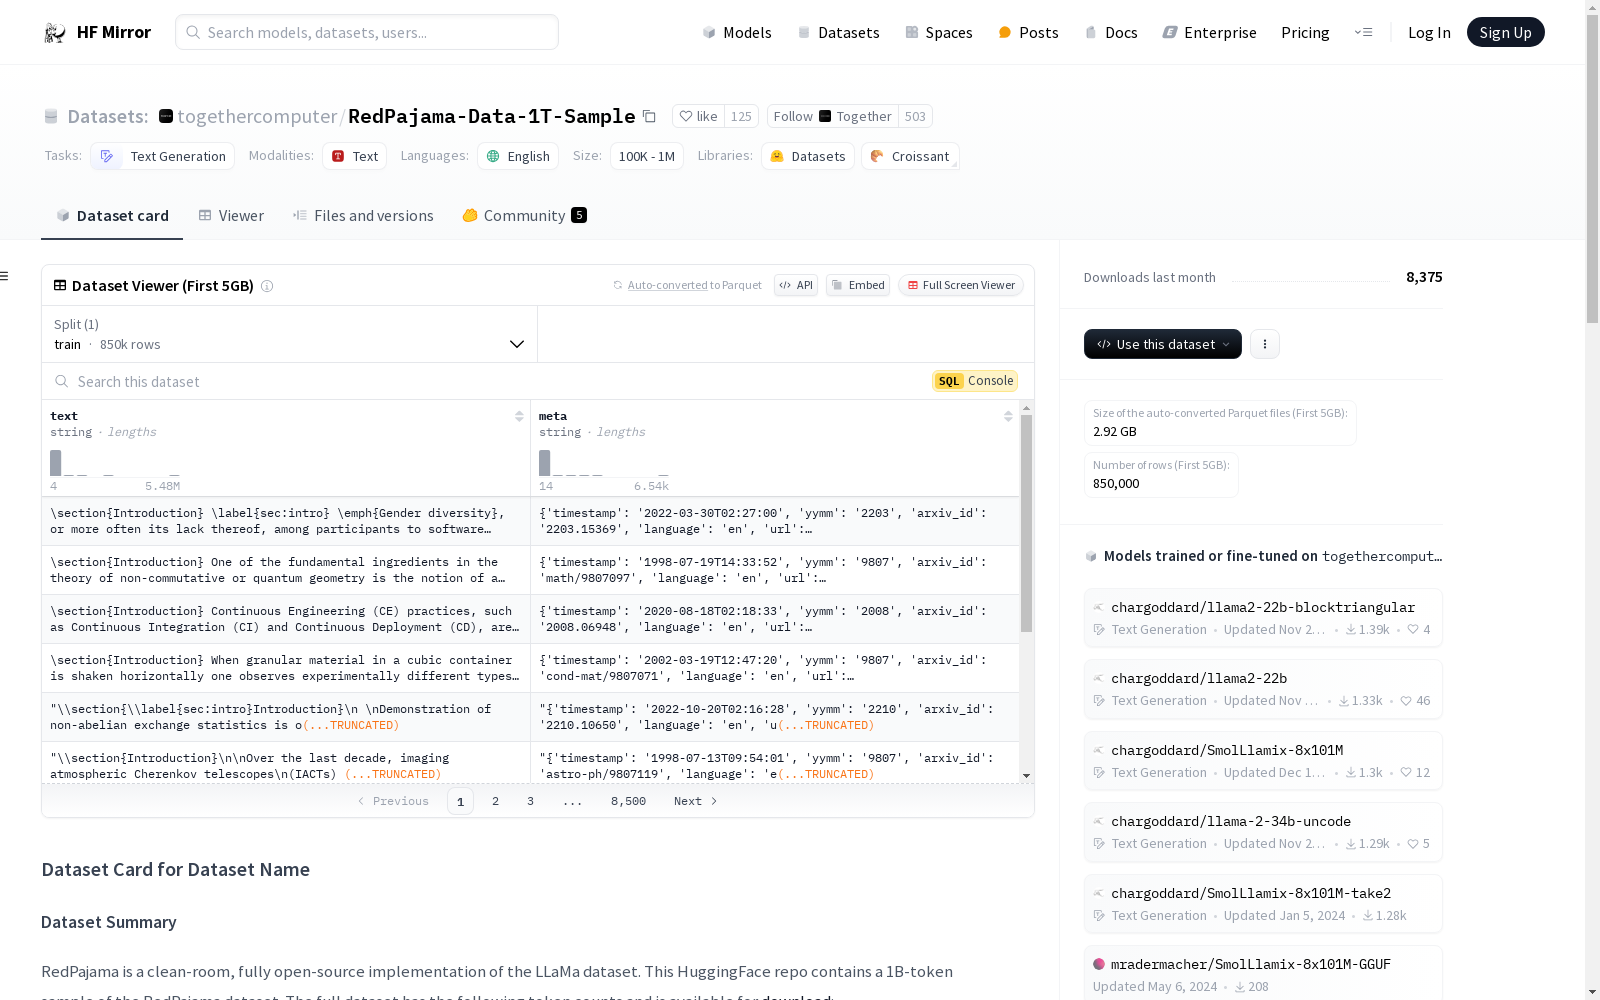Switch to Files and versions tab
The width and height of the screenshot is (1600, 1000).
click(363, 216)
